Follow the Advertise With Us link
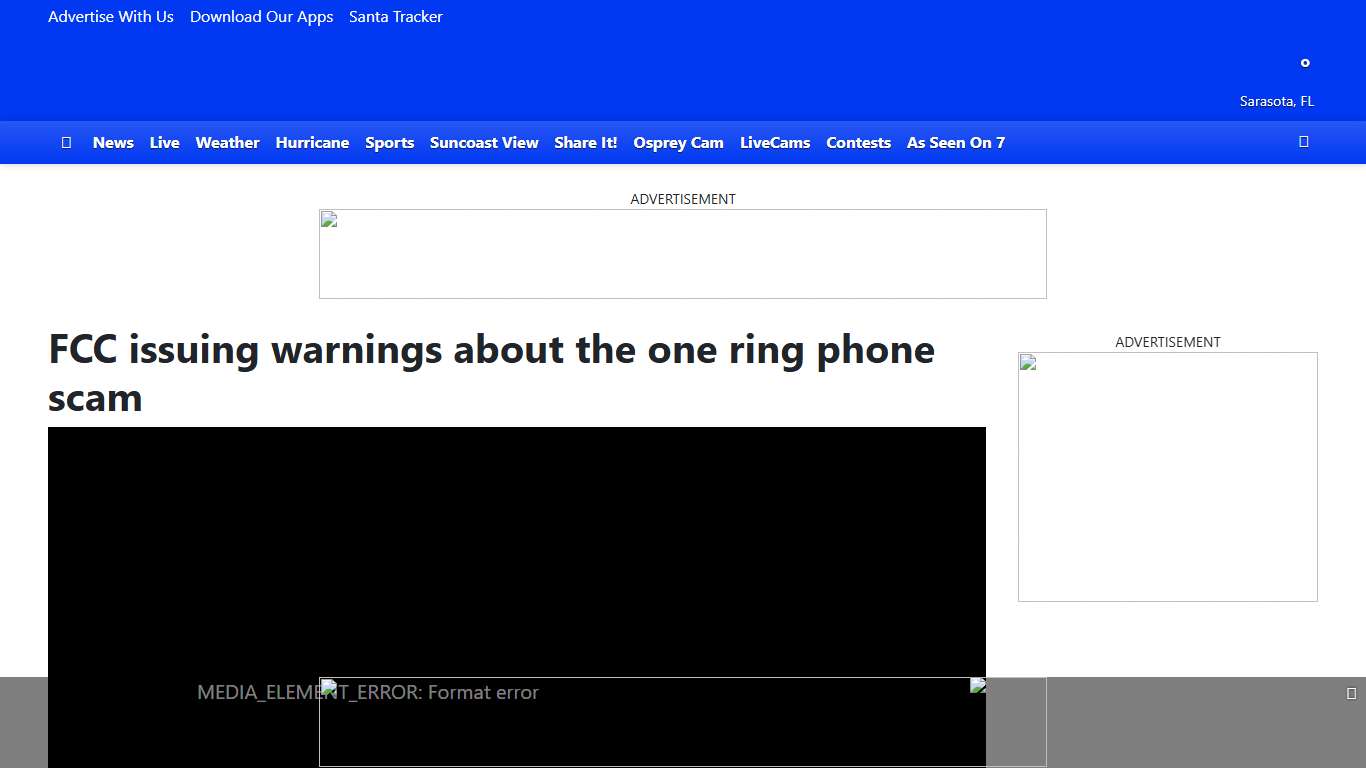The height and width of the screenshot is (768, 1366). coord(110,16)
